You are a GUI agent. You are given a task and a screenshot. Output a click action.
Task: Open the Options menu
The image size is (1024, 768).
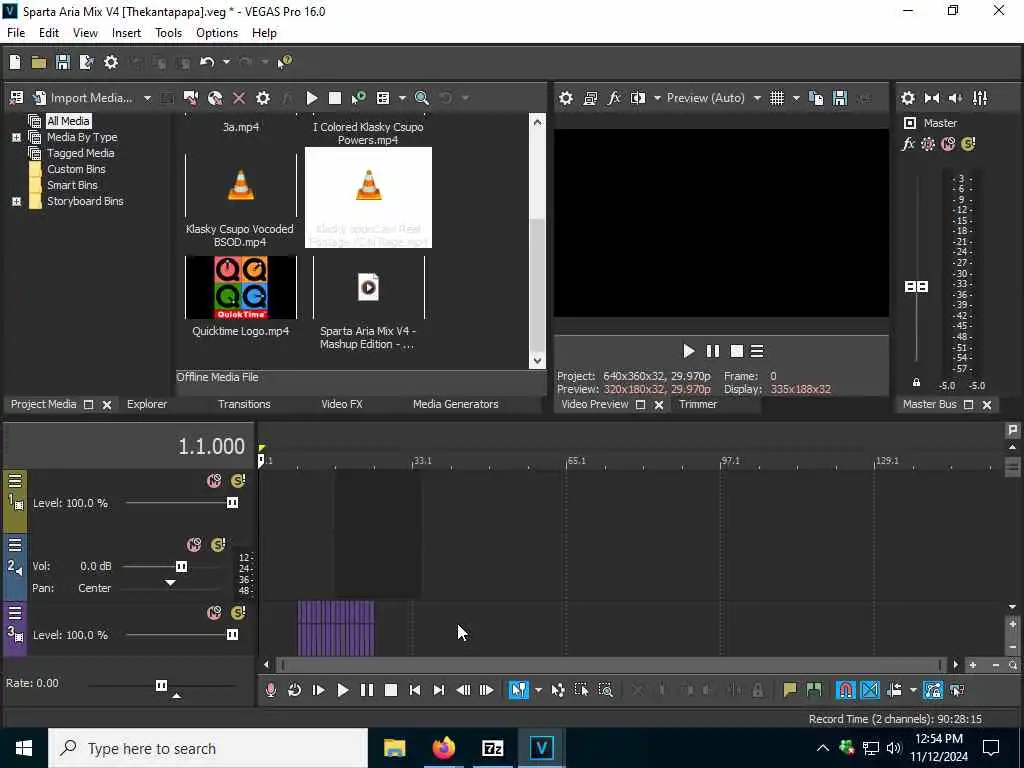[217, 33]
